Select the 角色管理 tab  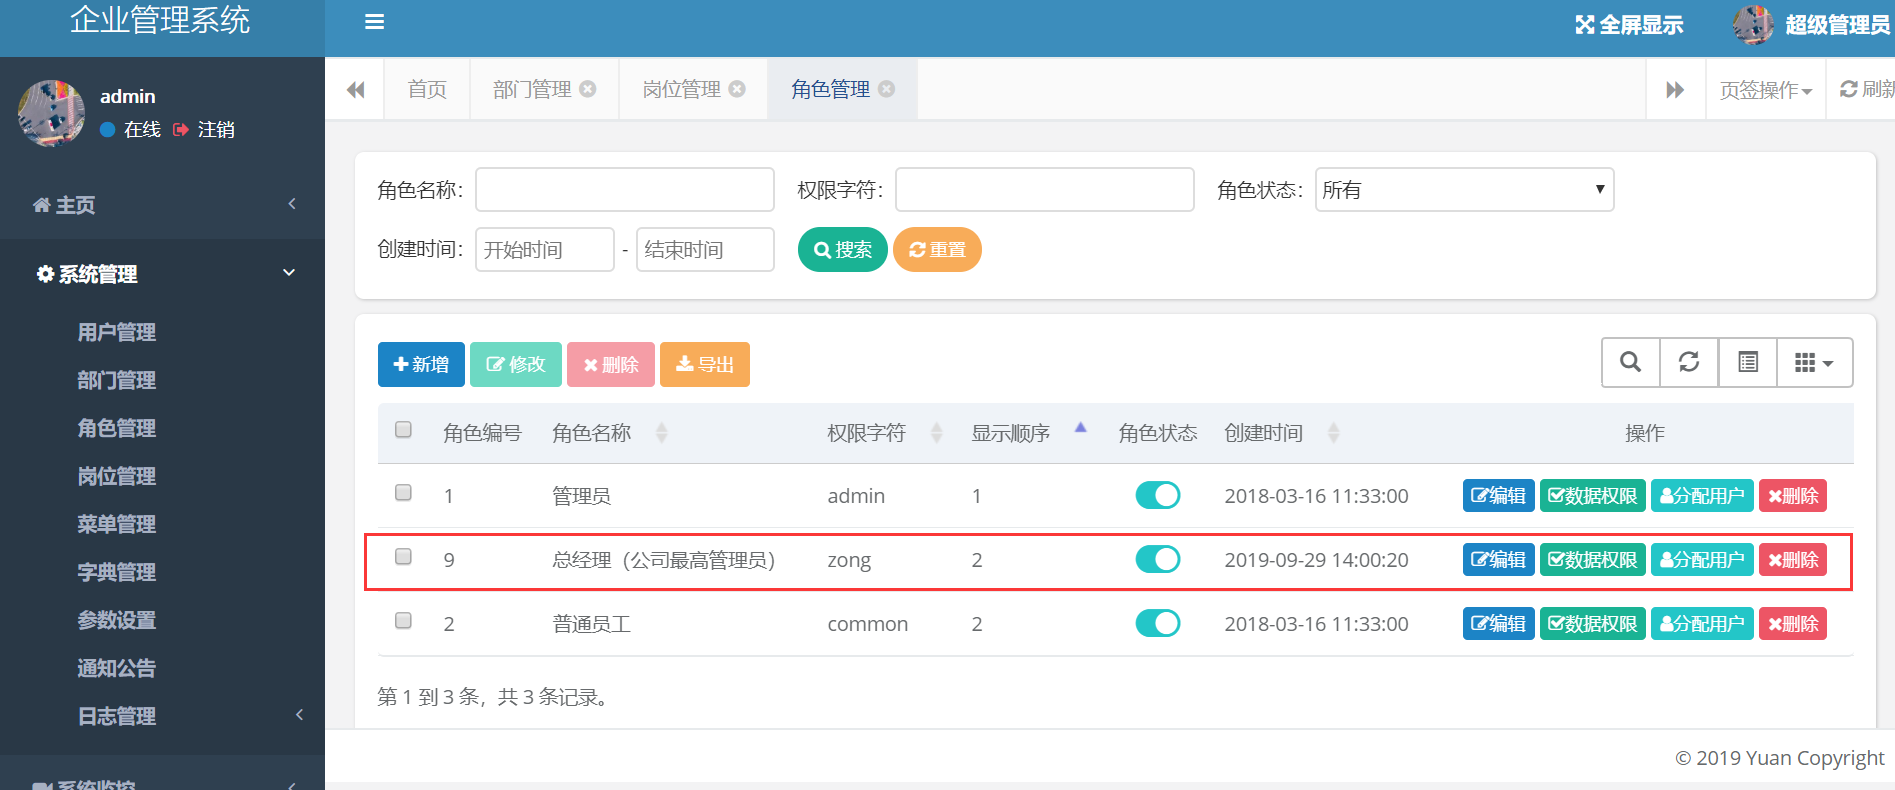coord(830,89)
